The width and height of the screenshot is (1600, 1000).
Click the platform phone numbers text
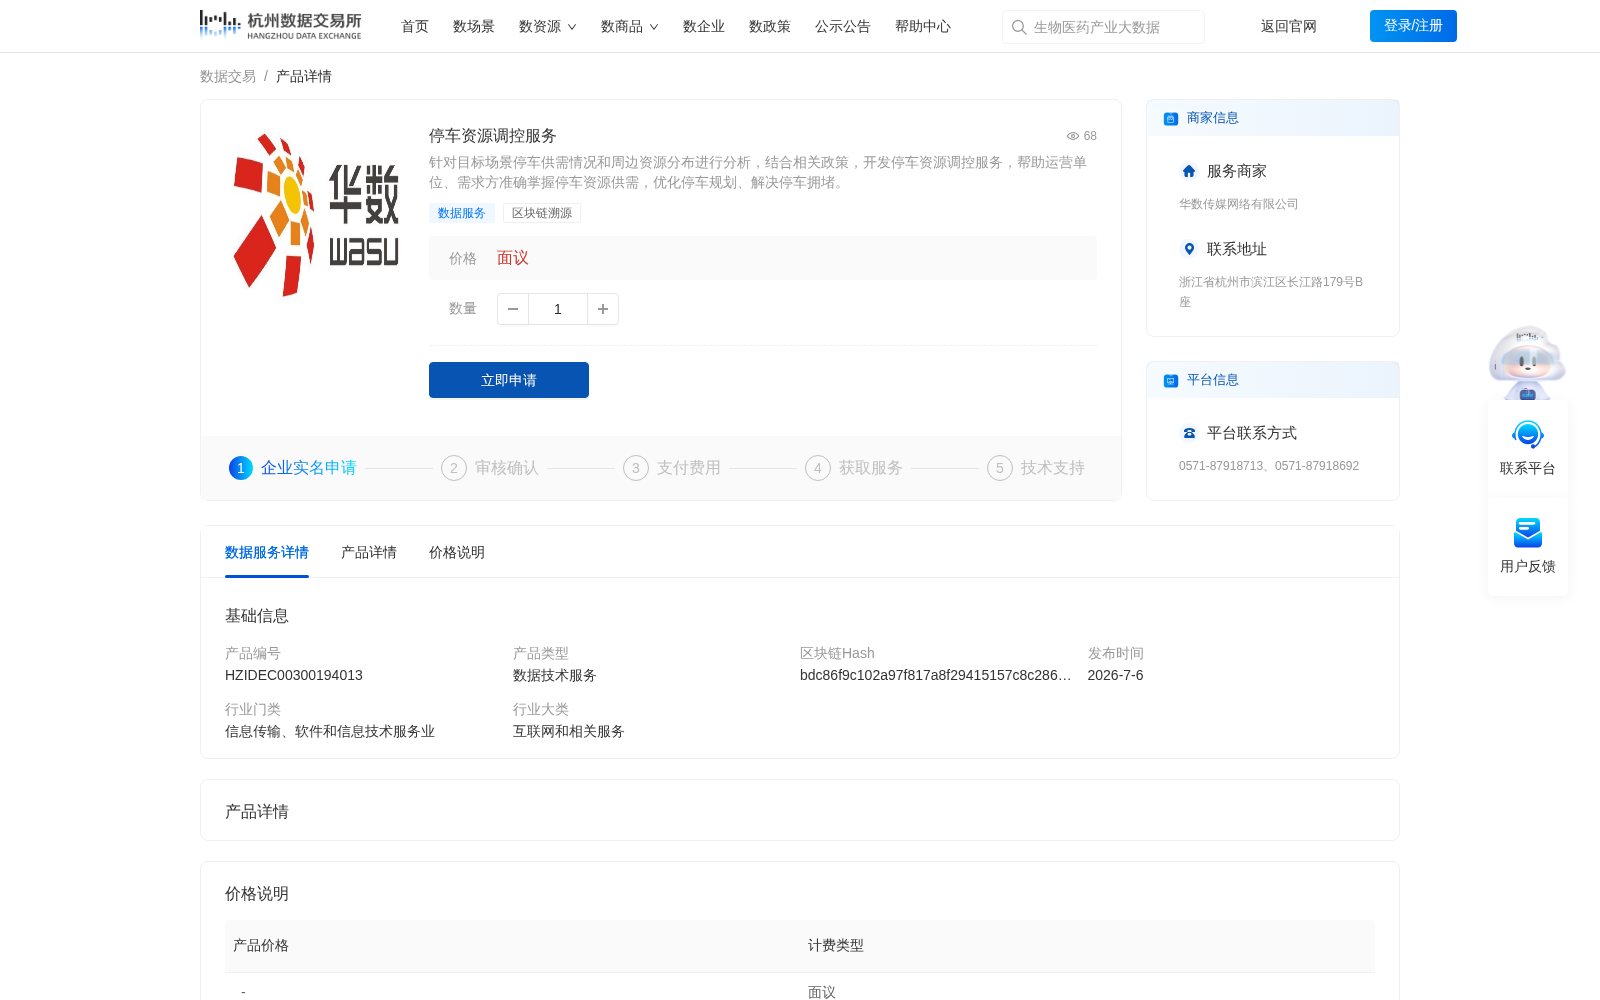pyautogui.click(x=1269, y=466)
